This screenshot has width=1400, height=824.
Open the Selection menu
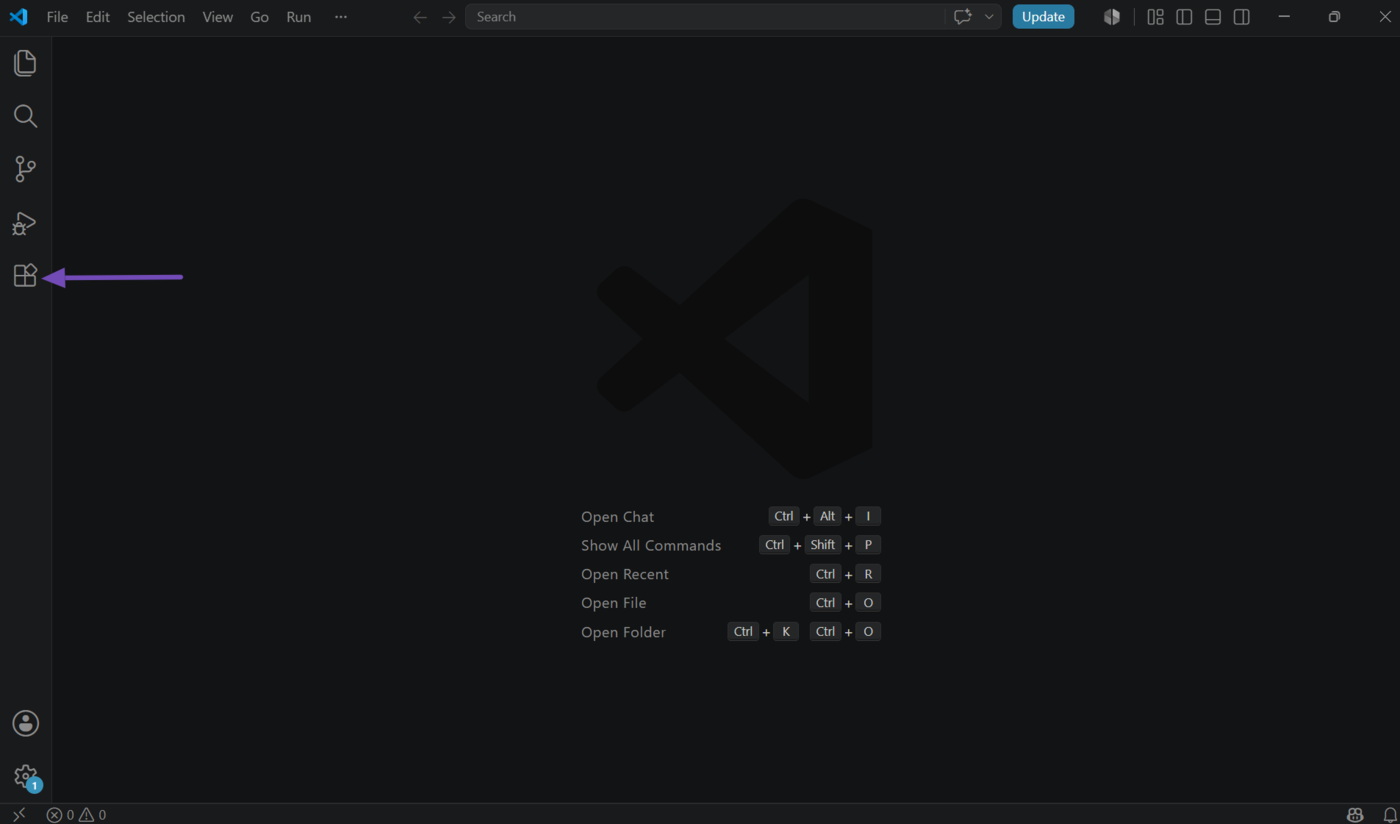coord(156,17)
